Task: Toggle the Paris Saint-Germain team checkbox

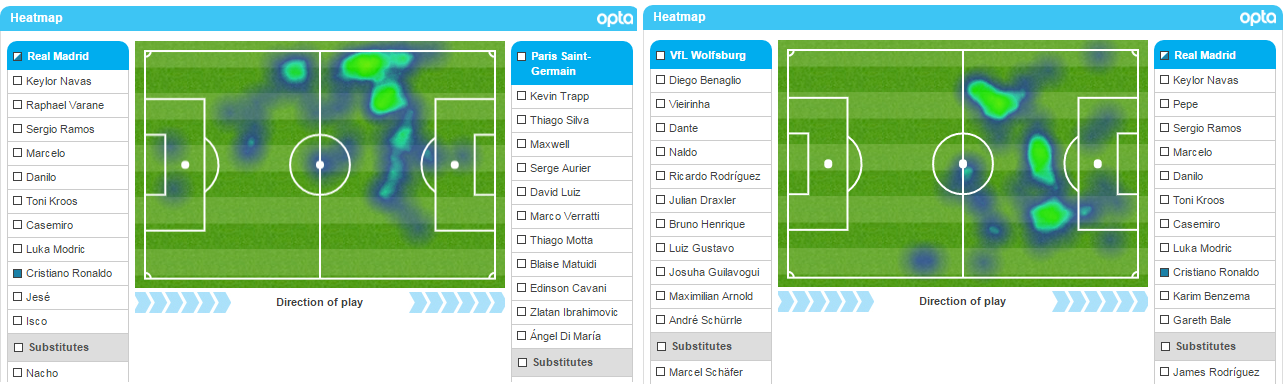Action: tap(522, 57)
